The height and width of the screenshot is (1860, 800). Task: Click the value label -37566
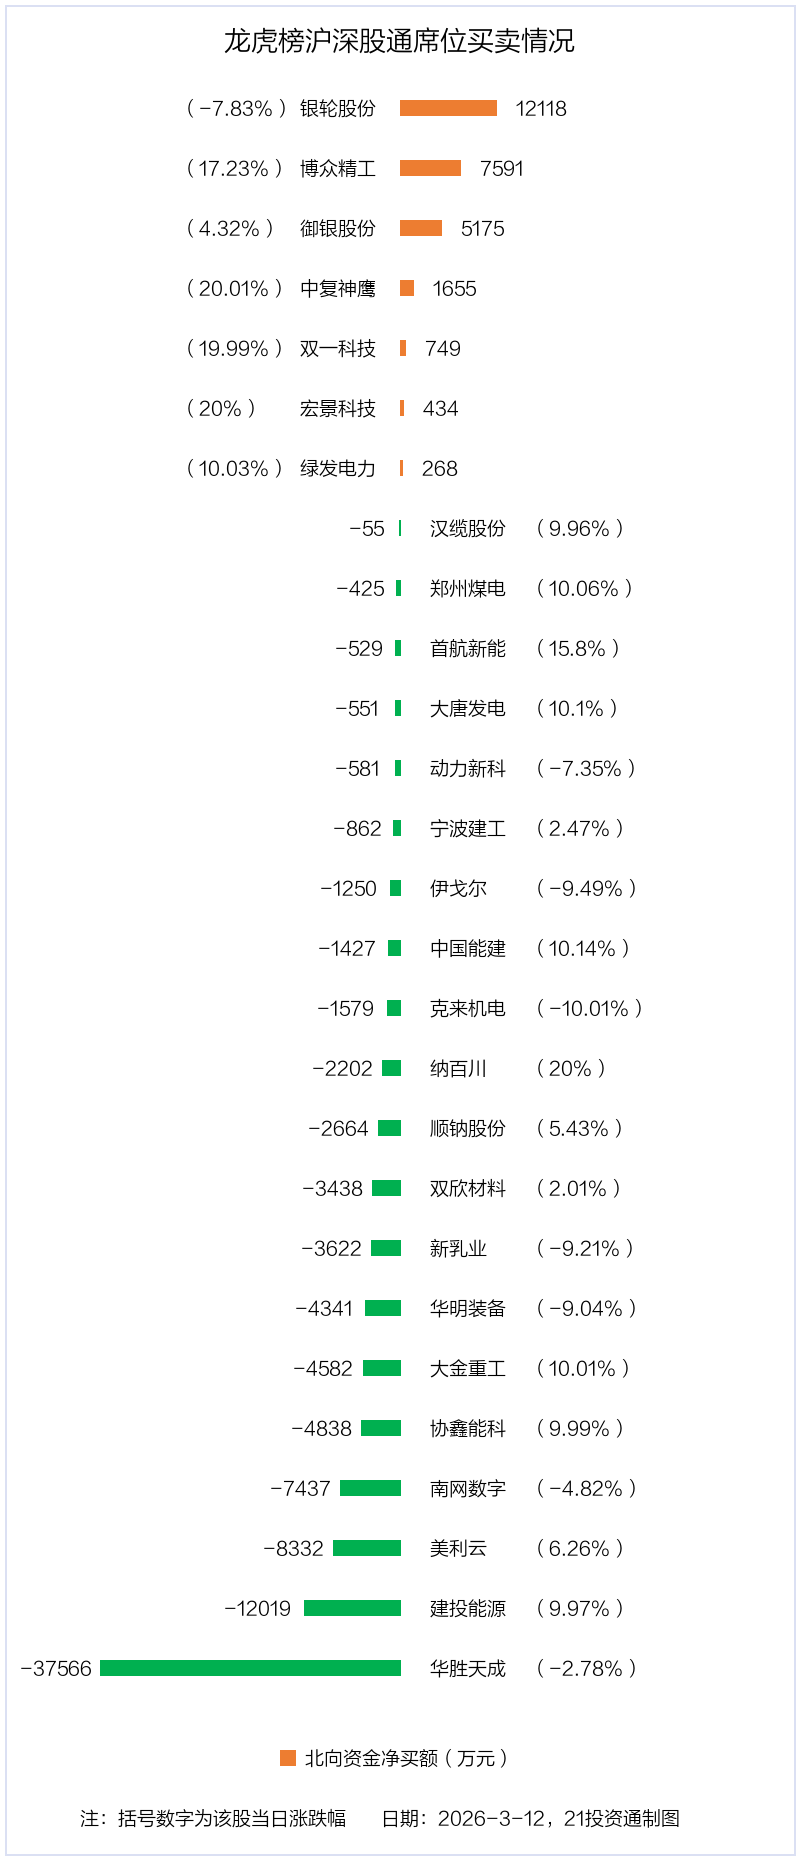coord(56,1668)
